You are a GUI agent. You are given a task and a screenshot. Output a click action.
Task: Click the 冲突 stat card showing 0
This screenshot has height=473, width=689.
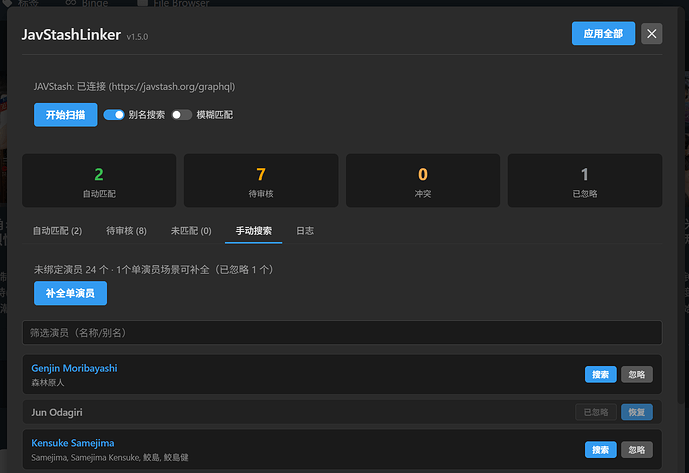point(423,181)
